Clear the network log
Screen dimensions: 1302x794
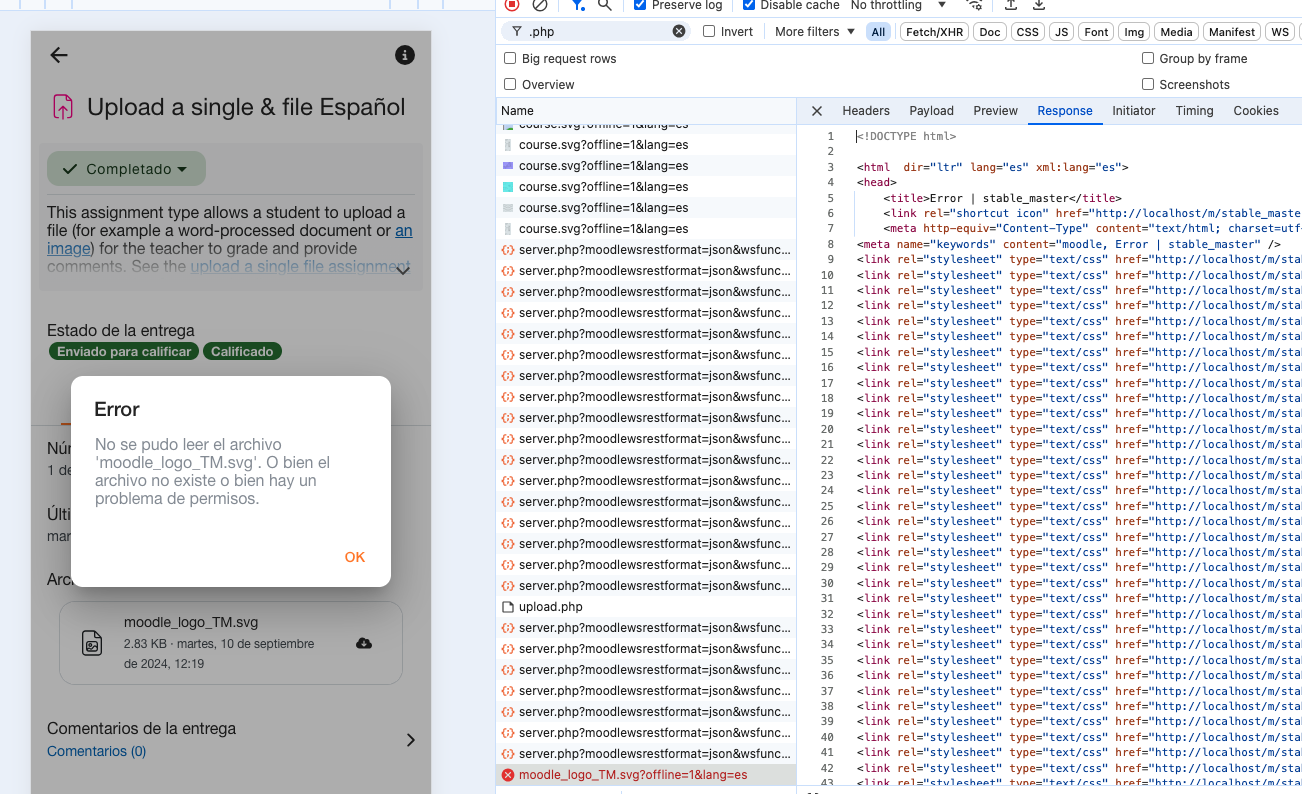pyautogui.click(x=540, y=5)
